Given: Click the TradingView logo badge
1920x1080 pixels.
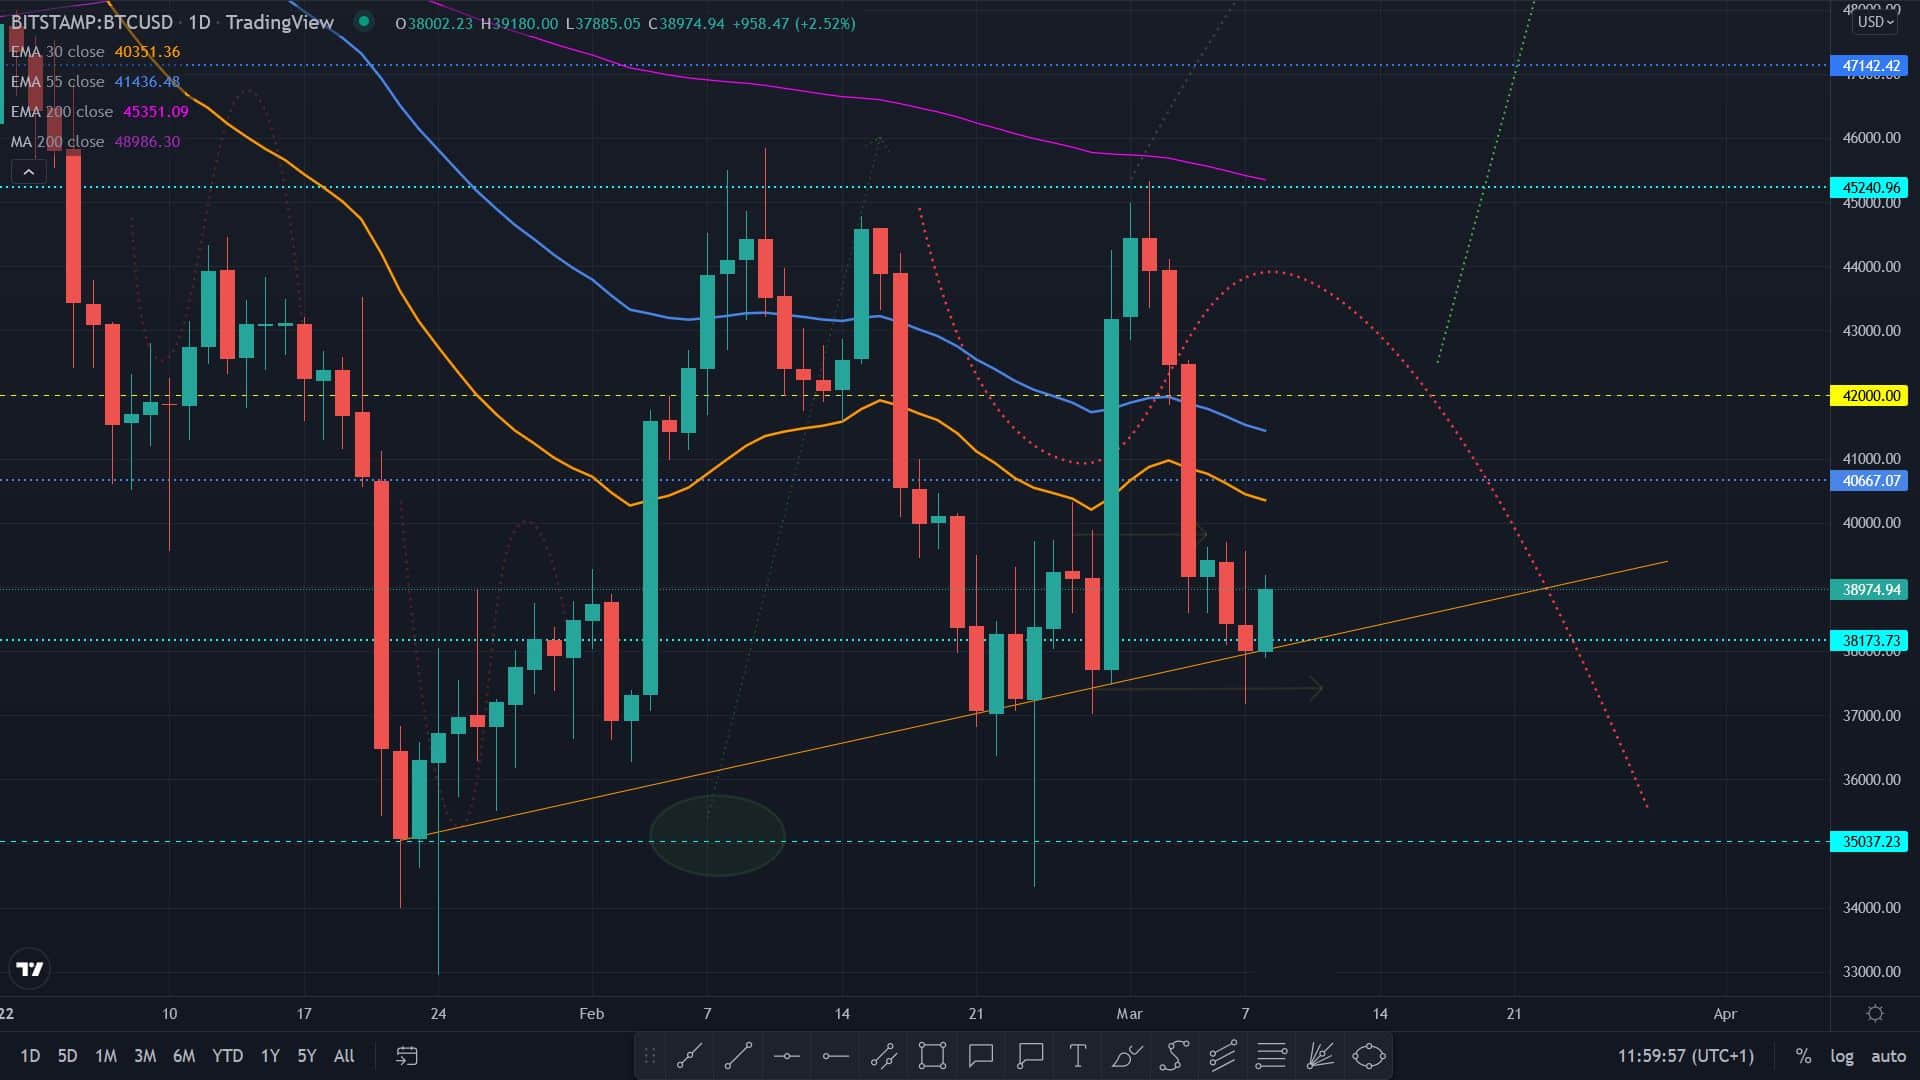Looking at the screenshot, I should point(30,969).
